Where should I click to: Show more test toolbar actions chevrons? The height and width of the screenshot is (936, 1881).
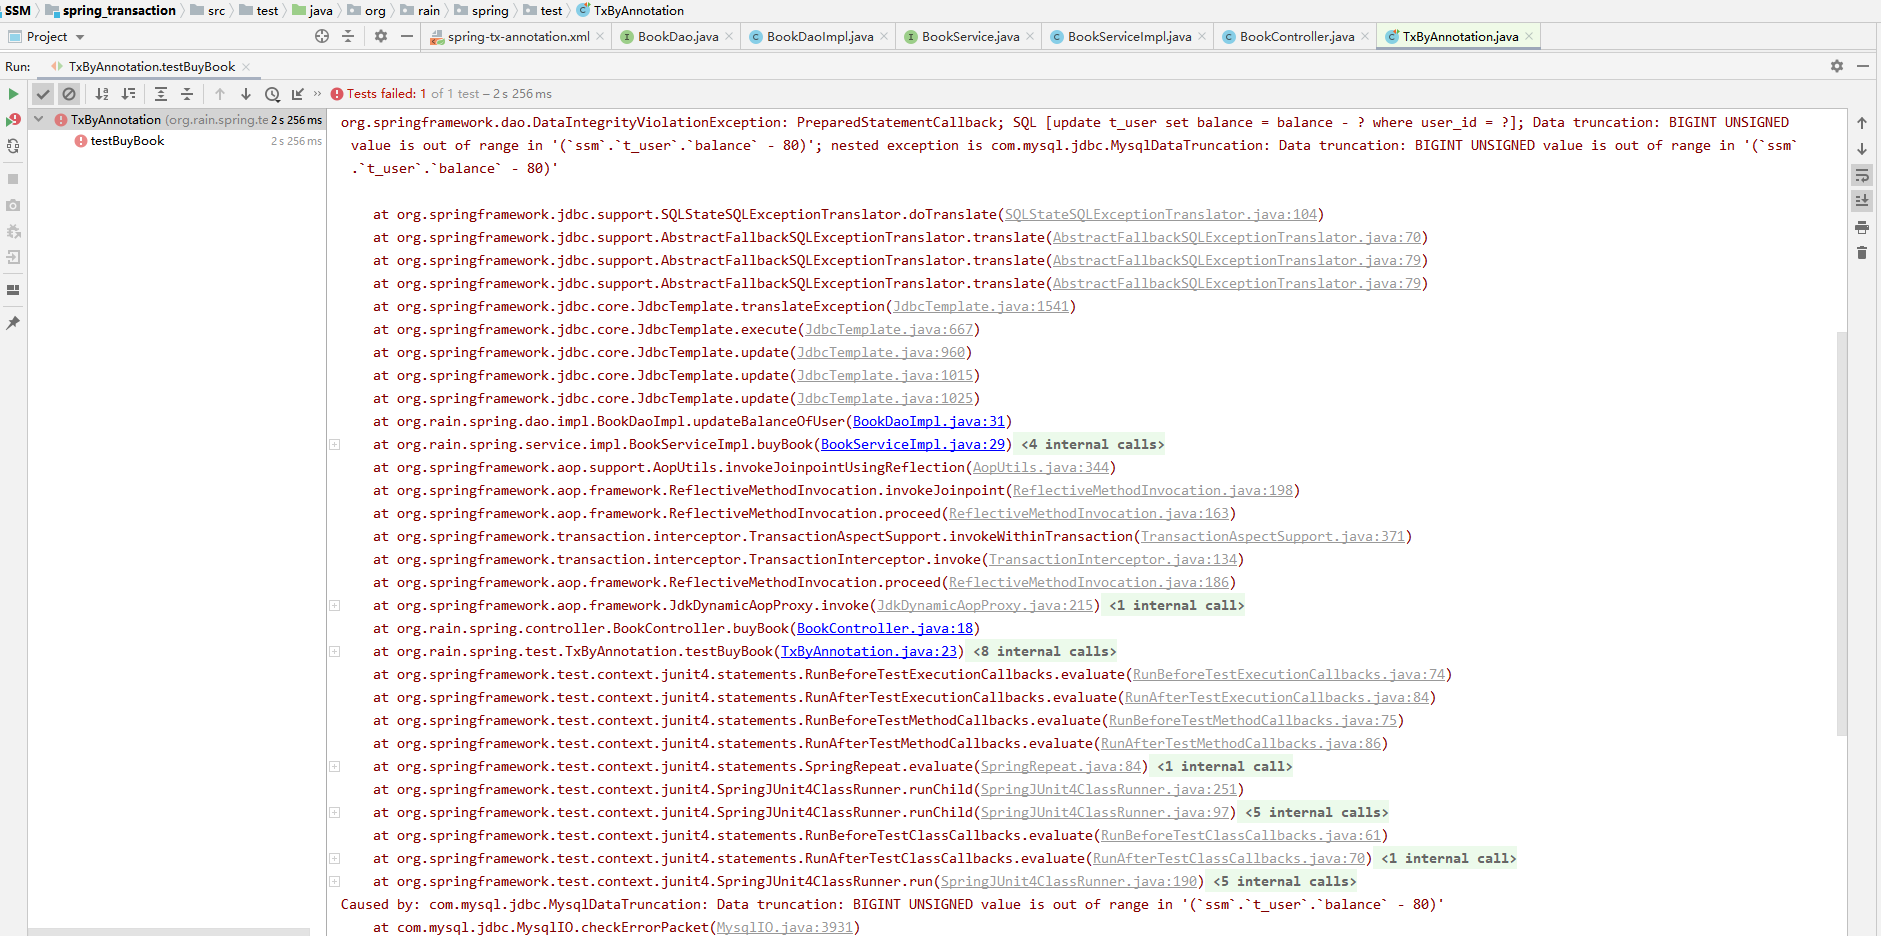tap(318, 94)
